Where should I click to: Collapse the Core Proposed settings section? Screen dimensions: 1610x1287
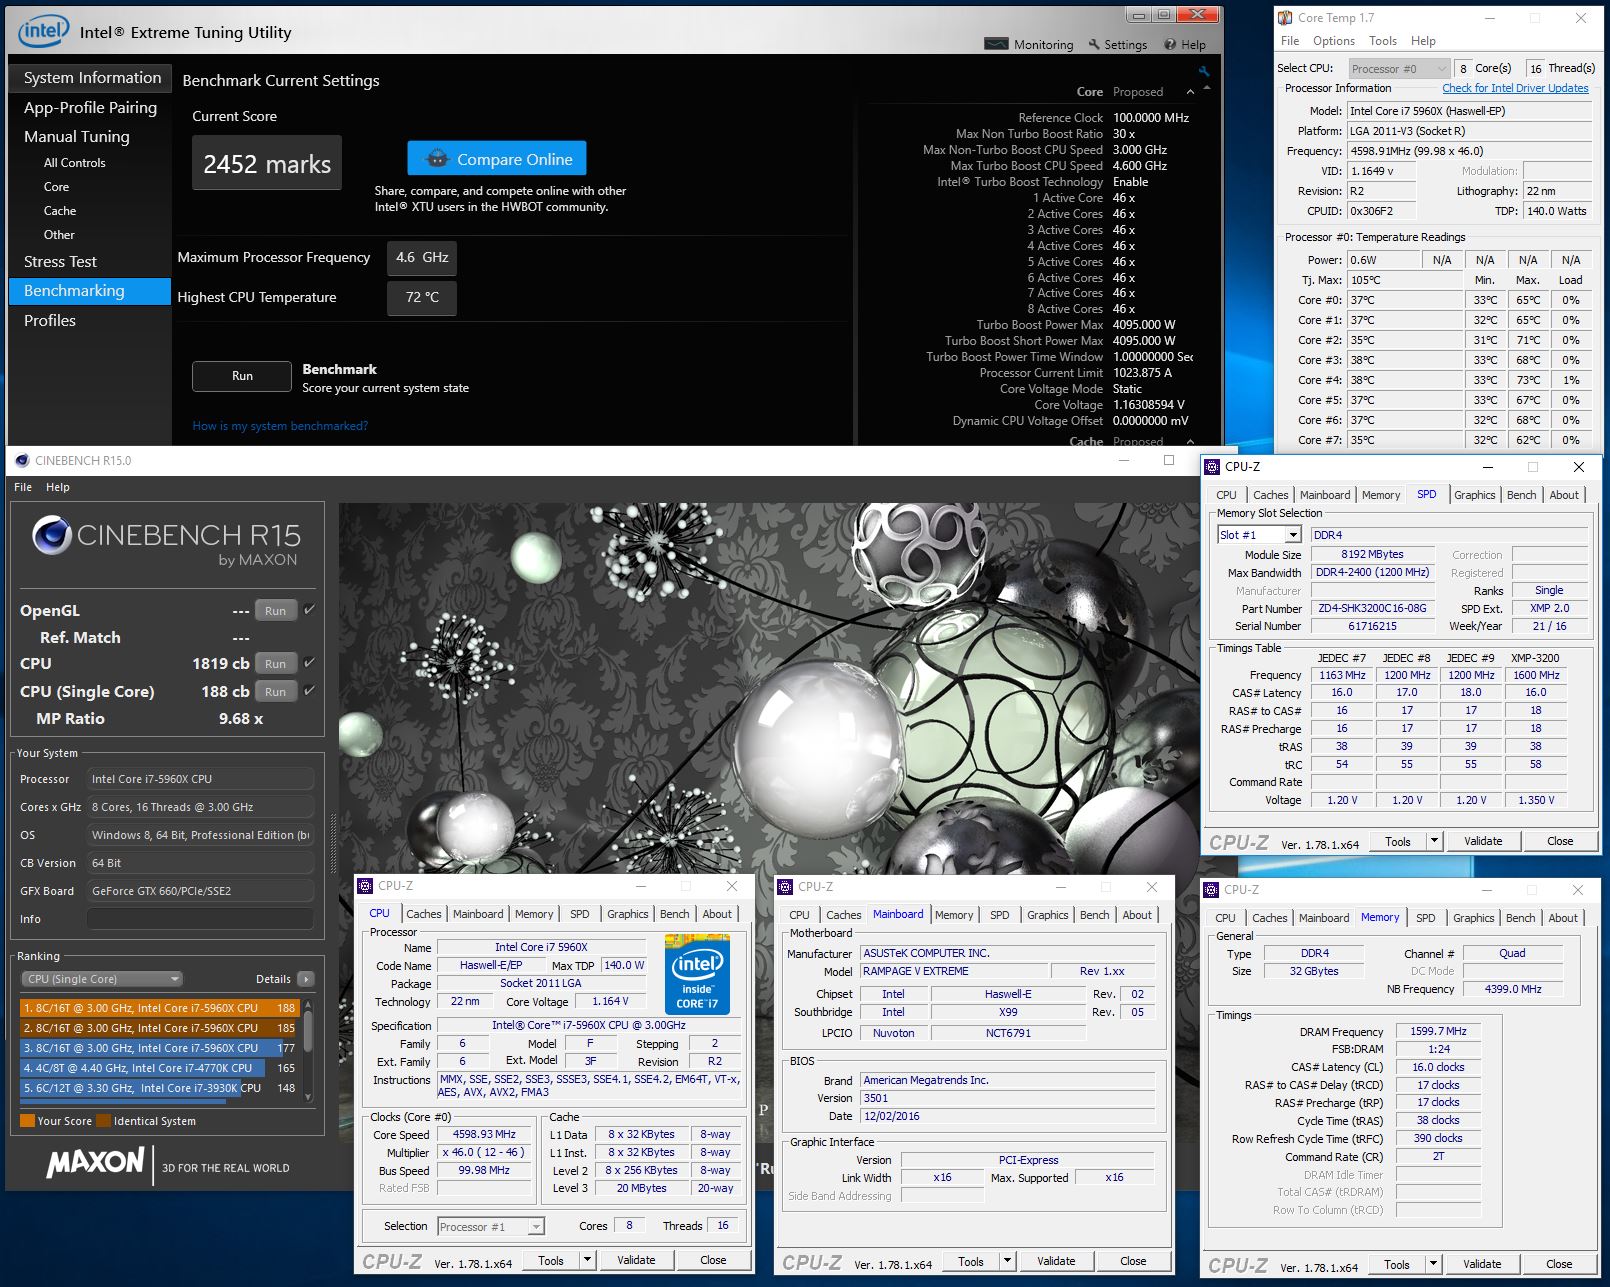click(1190, 92)
